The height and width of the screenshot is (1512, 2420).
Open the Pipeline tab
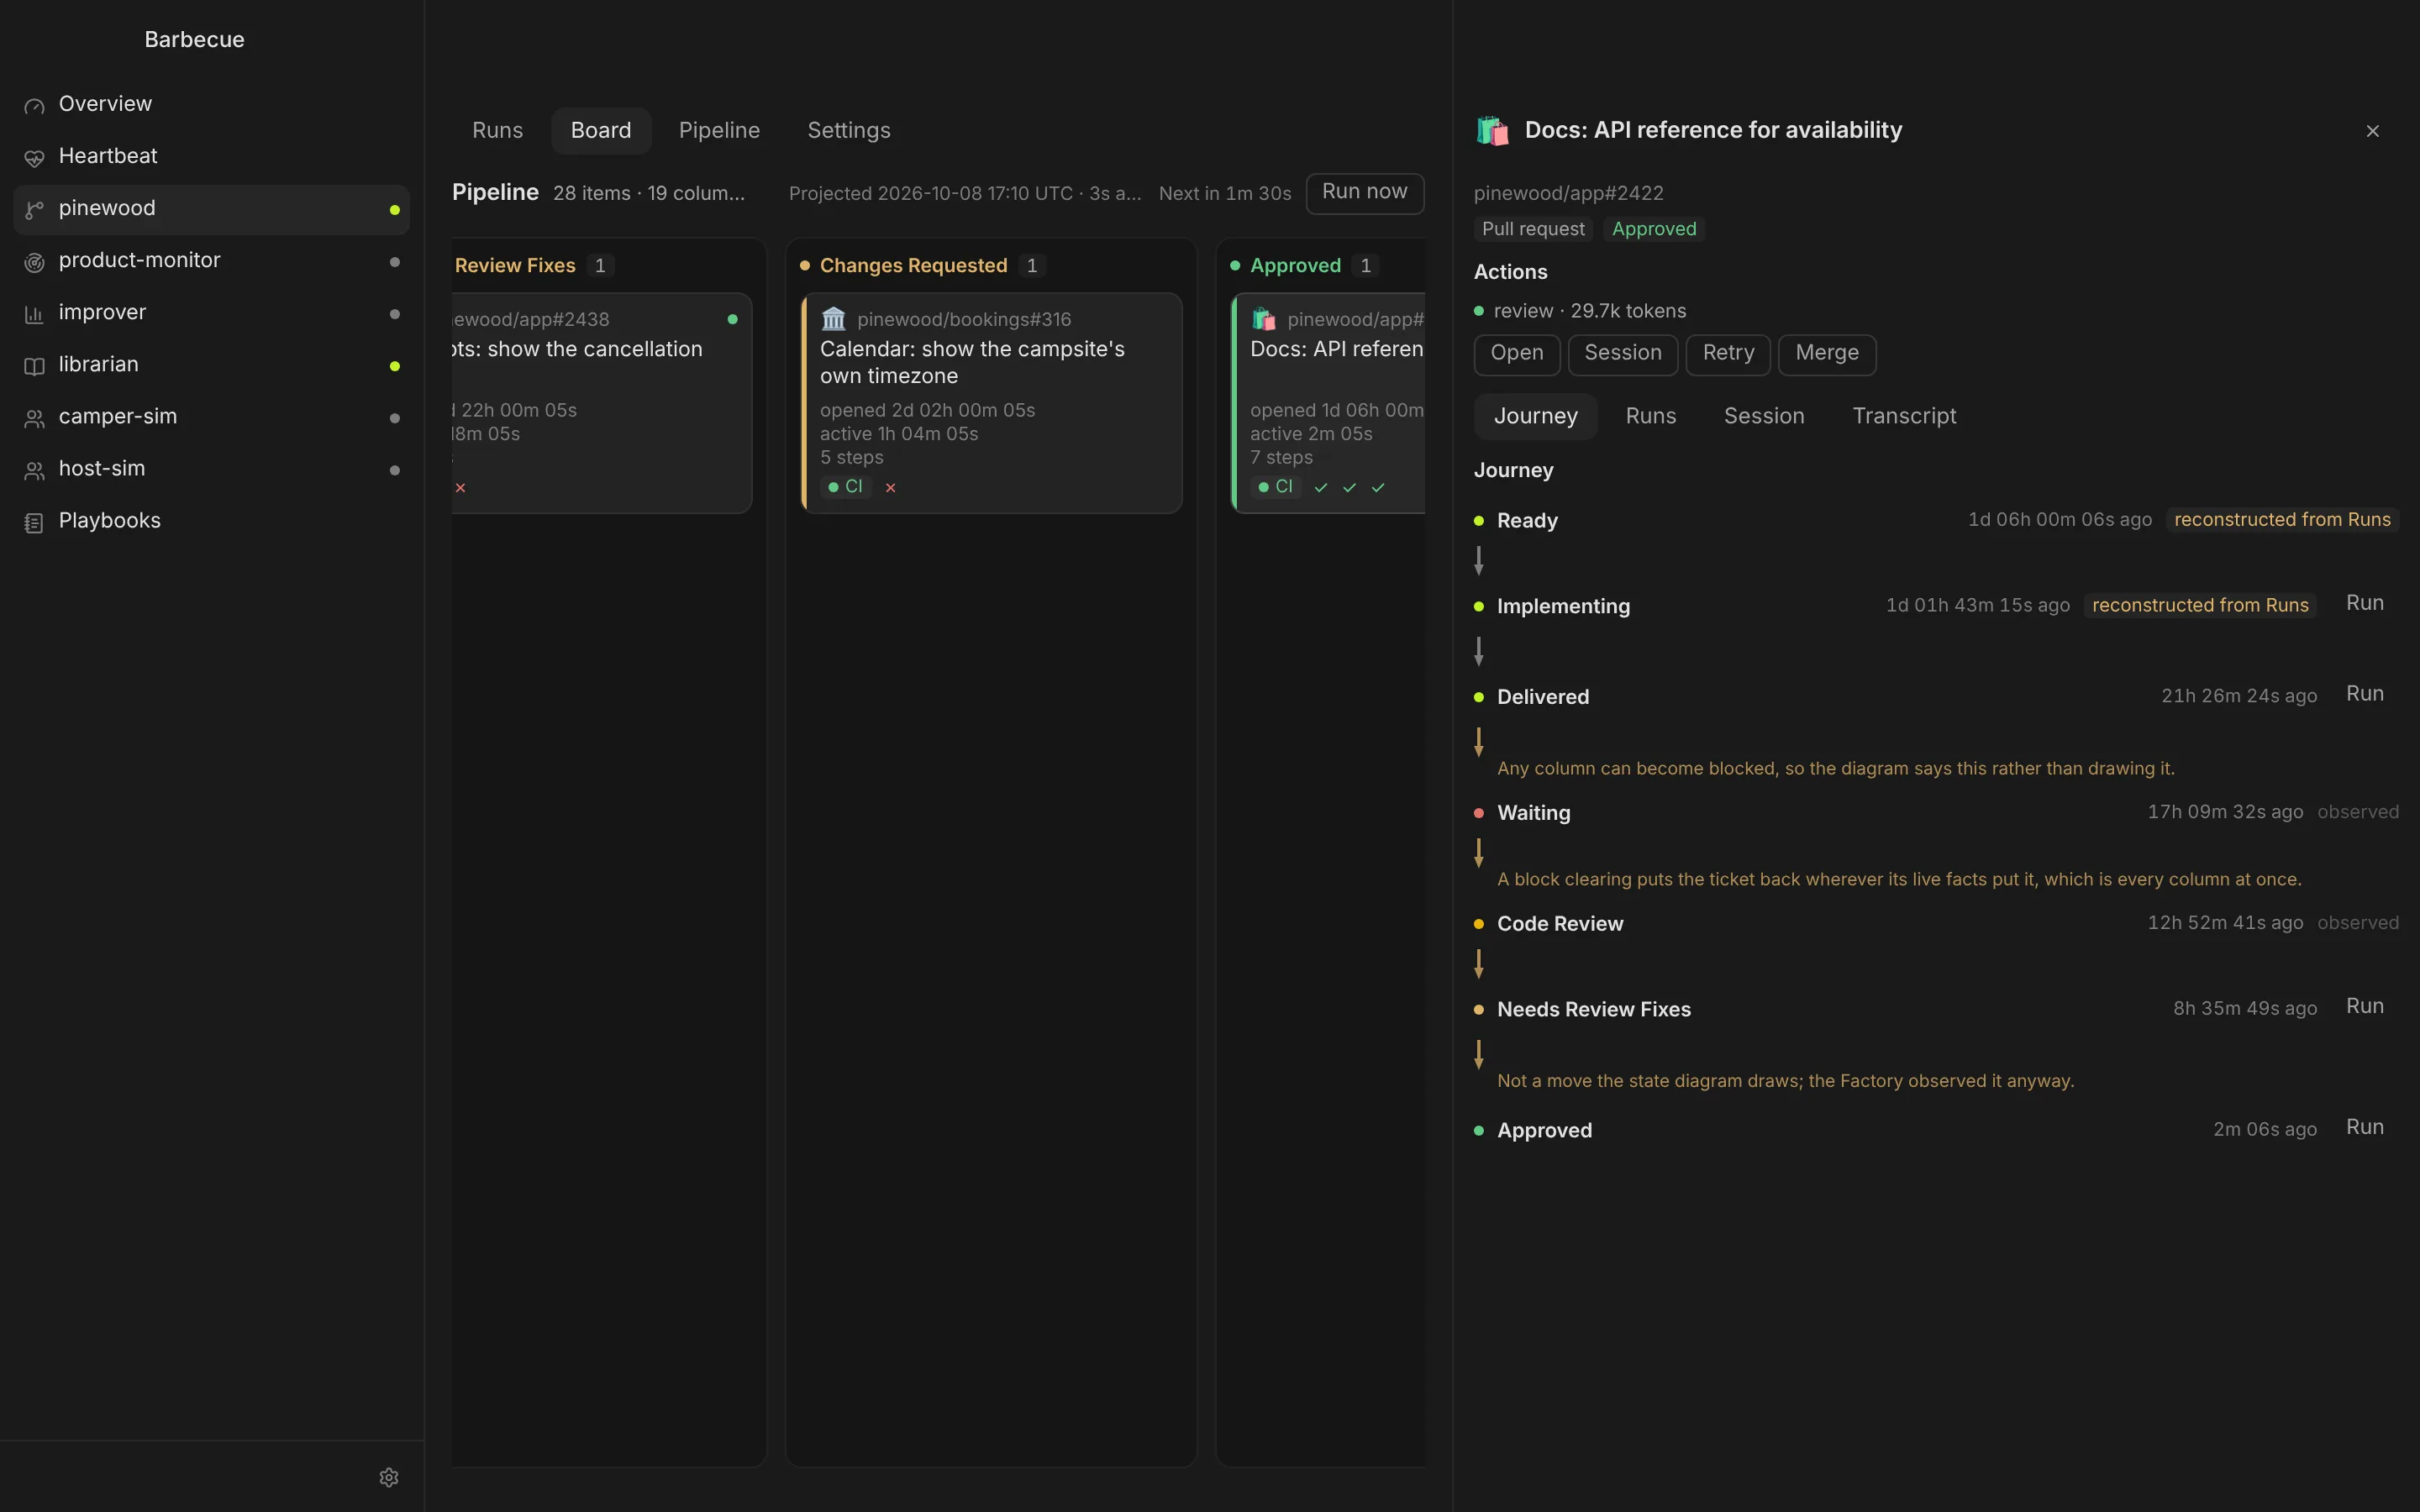tap(719, 131)
